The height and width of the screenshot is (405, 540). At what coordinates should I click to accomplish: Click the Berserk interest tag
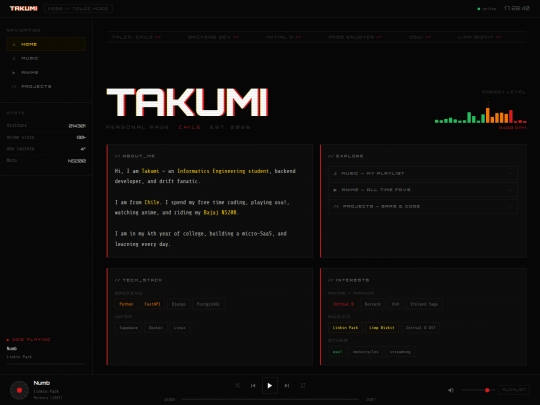tap(373, 304)
